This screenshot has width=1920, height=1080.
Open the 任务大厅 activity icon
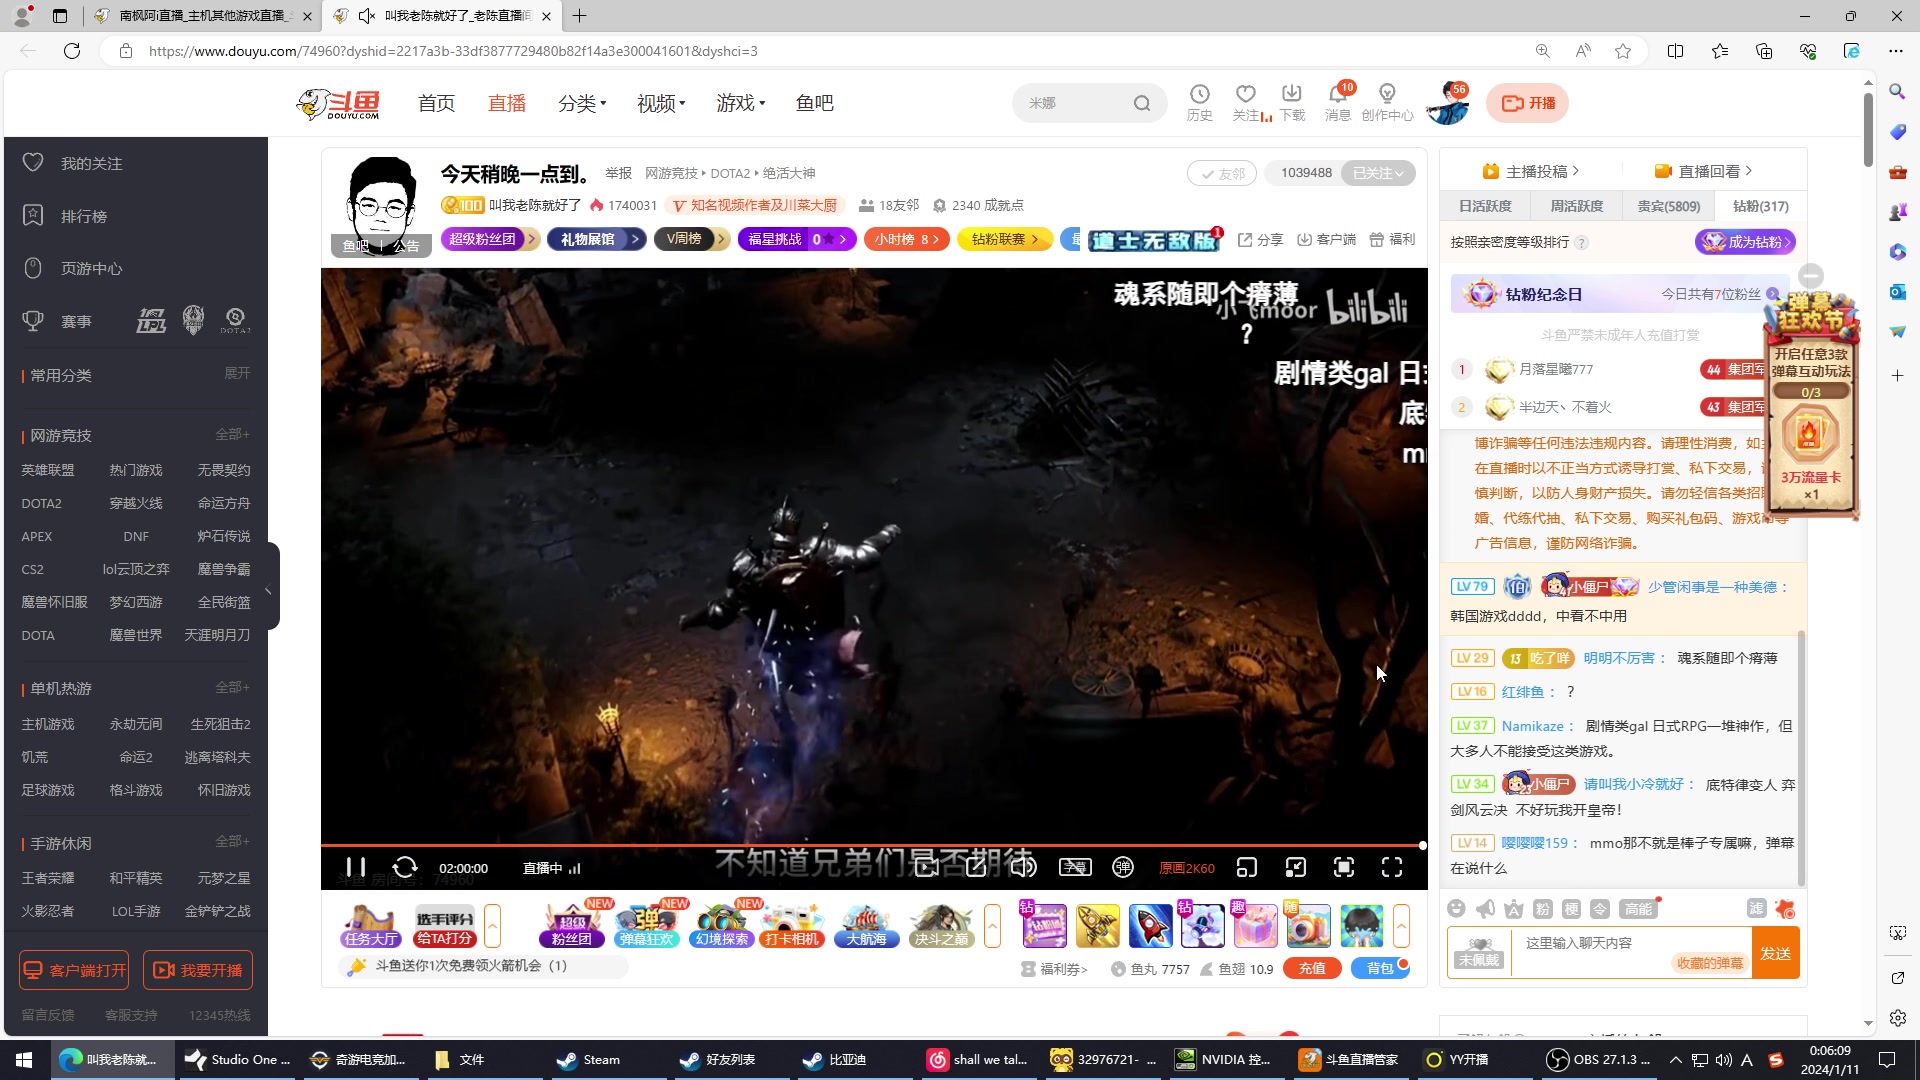[x=370, y=925]
